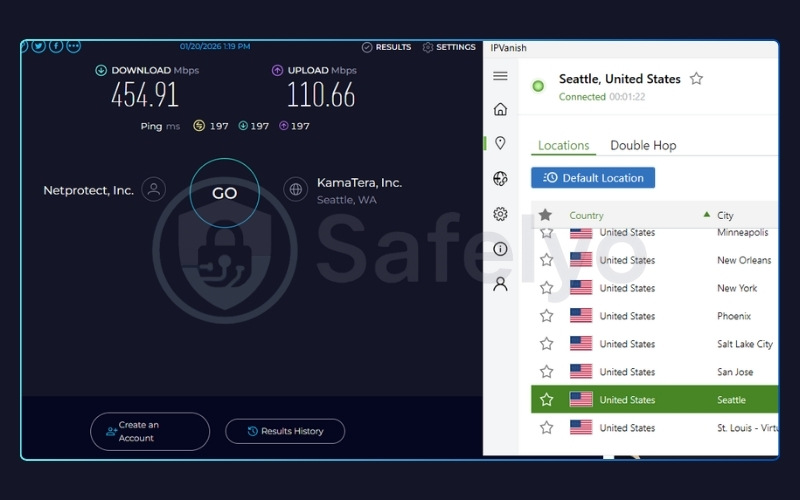The width and height of the screenshot is (800, 500).
Task: Click the download arrow icon next to DOWNLOAD
Action: 101,70
